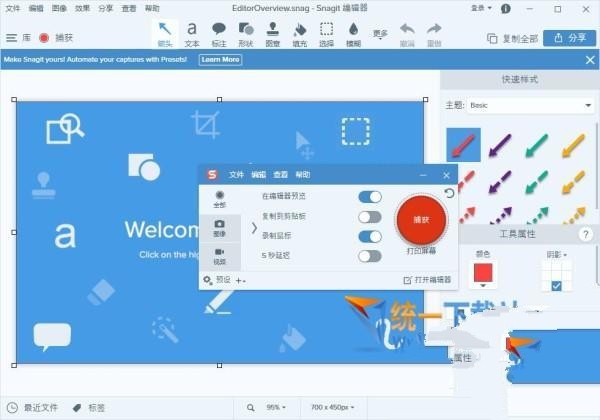This screenshot has width=600, height=420.
Task: Click the red Capture (捕获) record icon in editor toolbar
Action: click(x=44, y=37)
